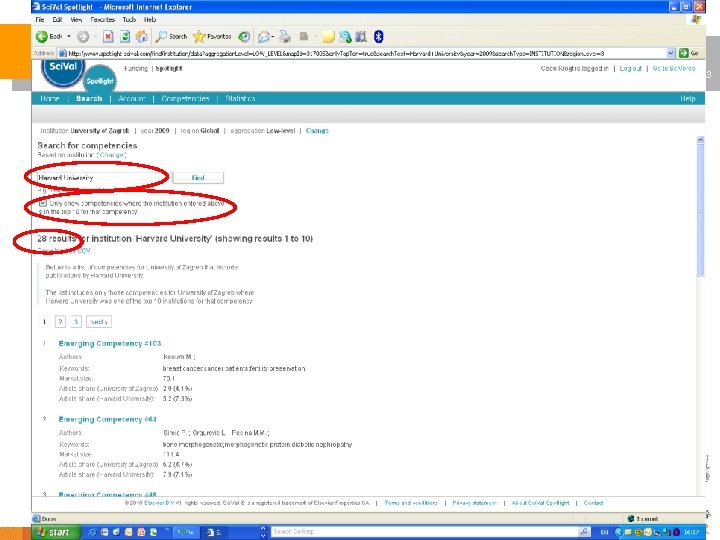Open the Research books icon
This screenshot has height=540, width=720.
(x=361, y=37)
